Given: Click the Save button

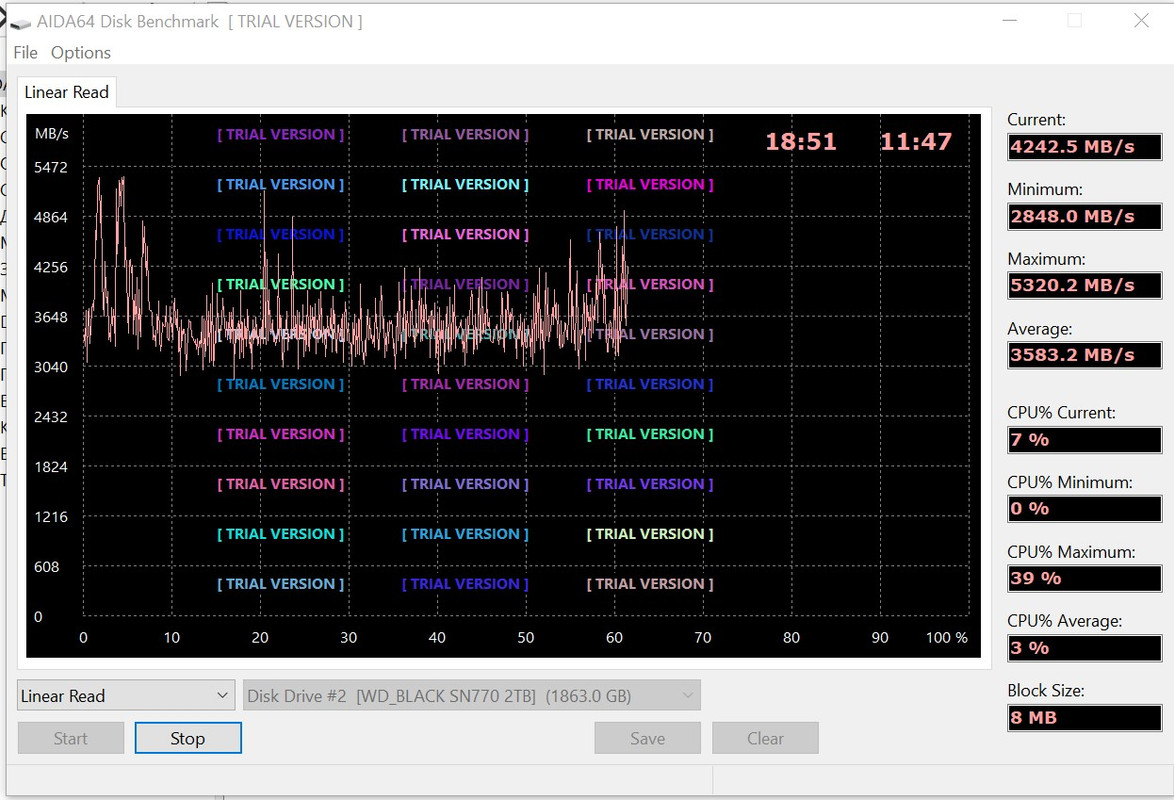Looking at the screenshot, I should tap(648, 738).
